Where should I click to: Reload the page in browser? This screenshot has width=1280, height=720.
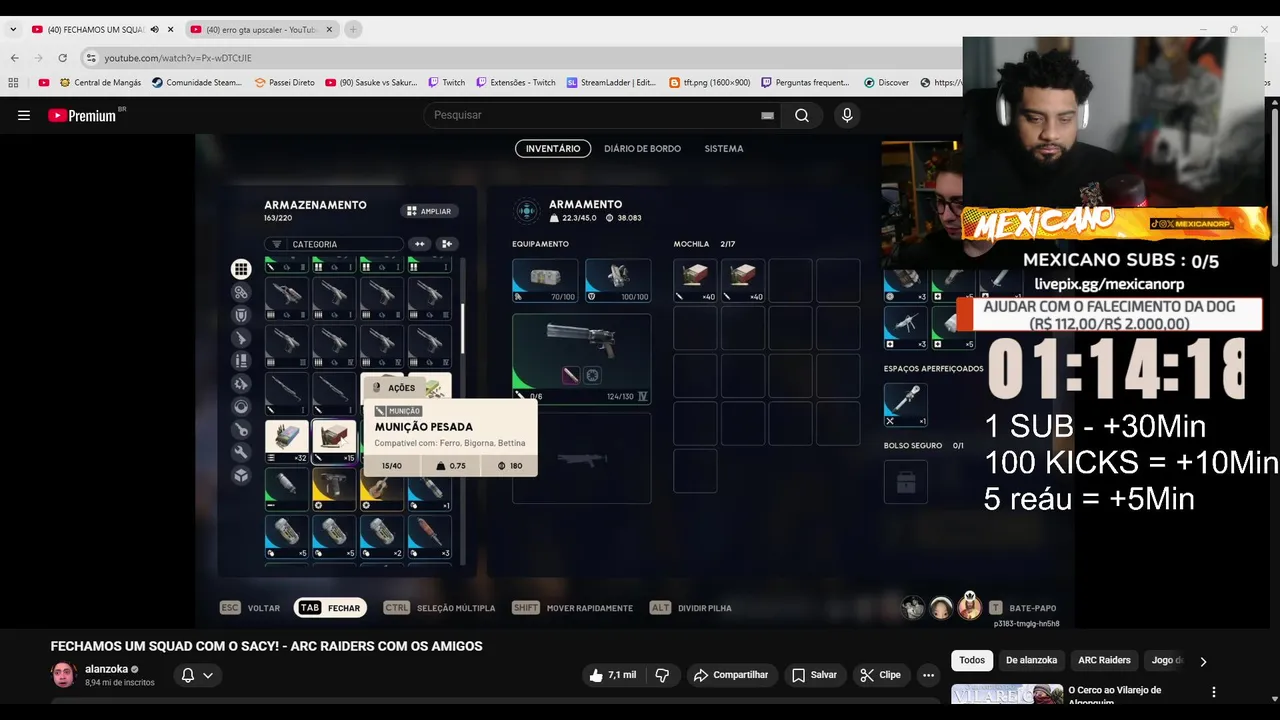tap(62, 58)
